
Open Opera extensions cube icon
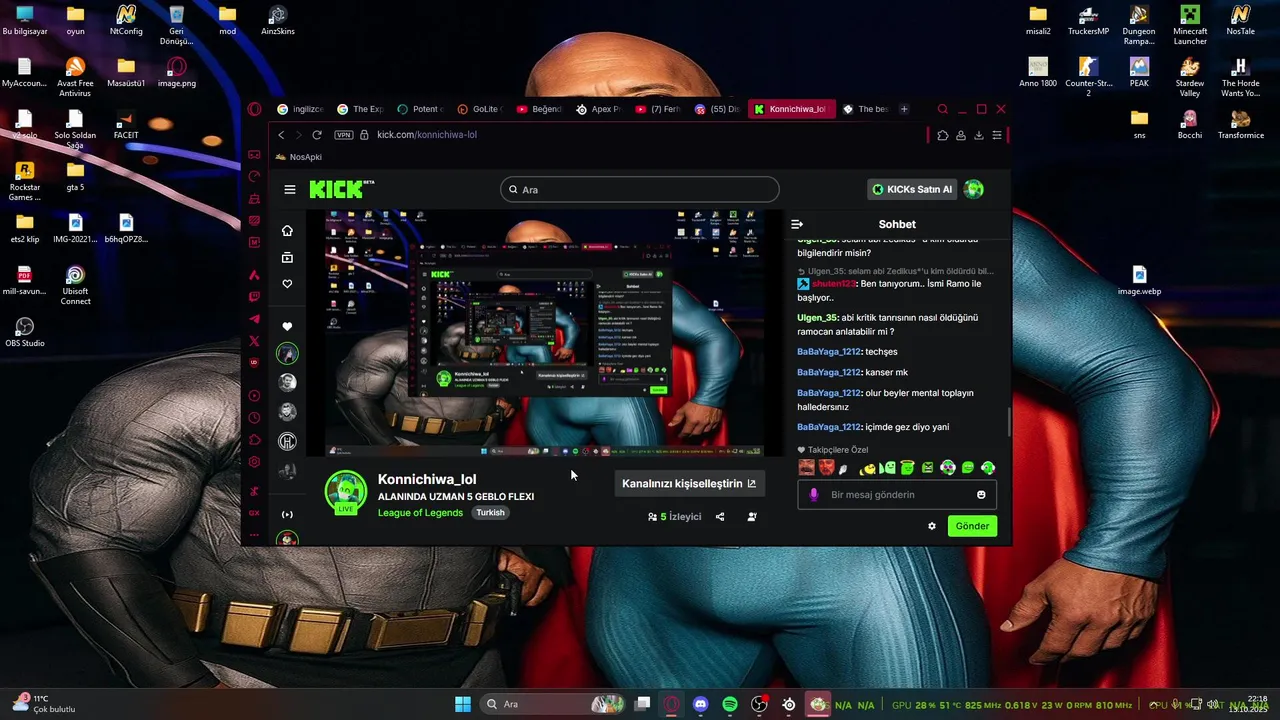tap(942, 135)
